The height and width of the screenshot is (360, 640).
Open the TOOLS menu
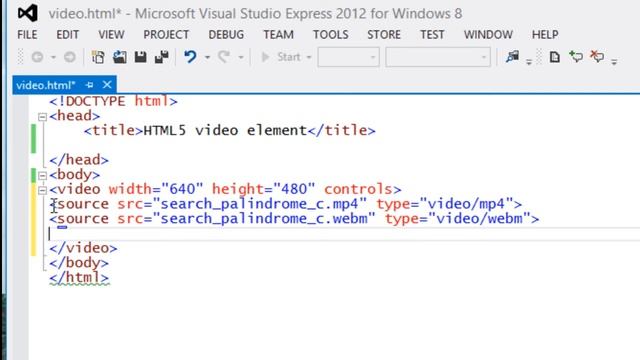click(331, 35)
